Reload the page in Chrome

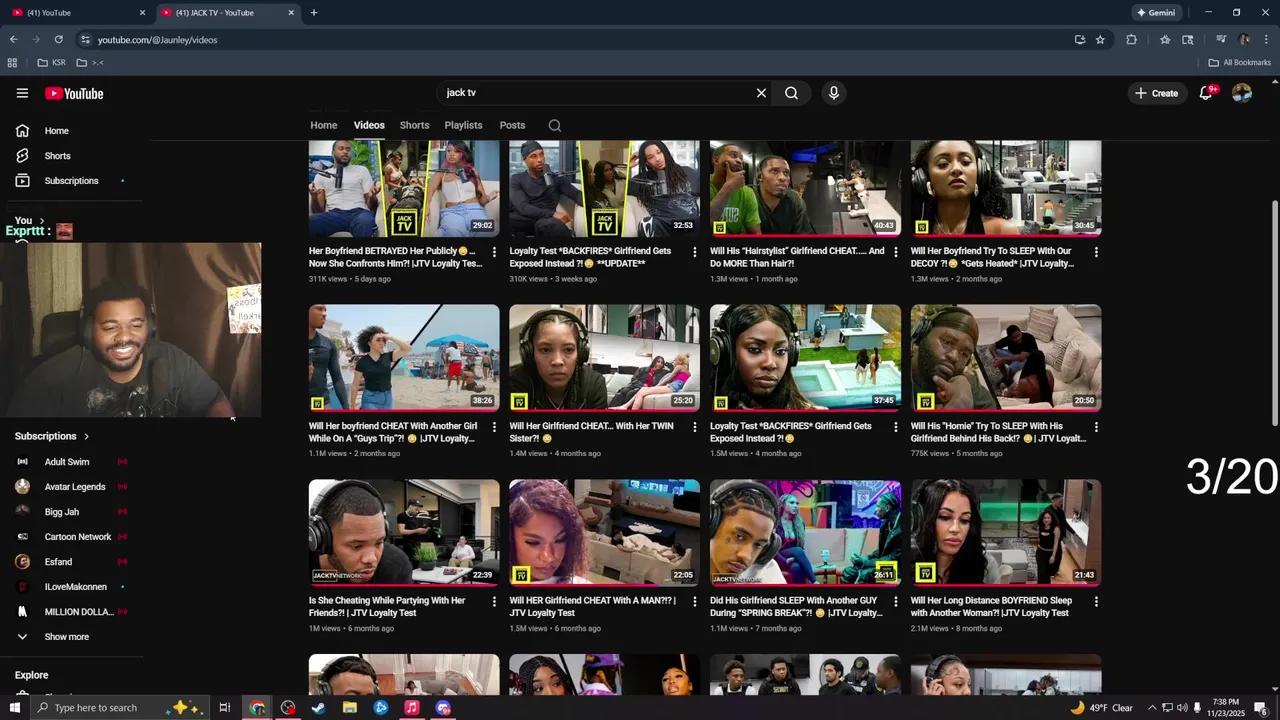pos(59,40)
